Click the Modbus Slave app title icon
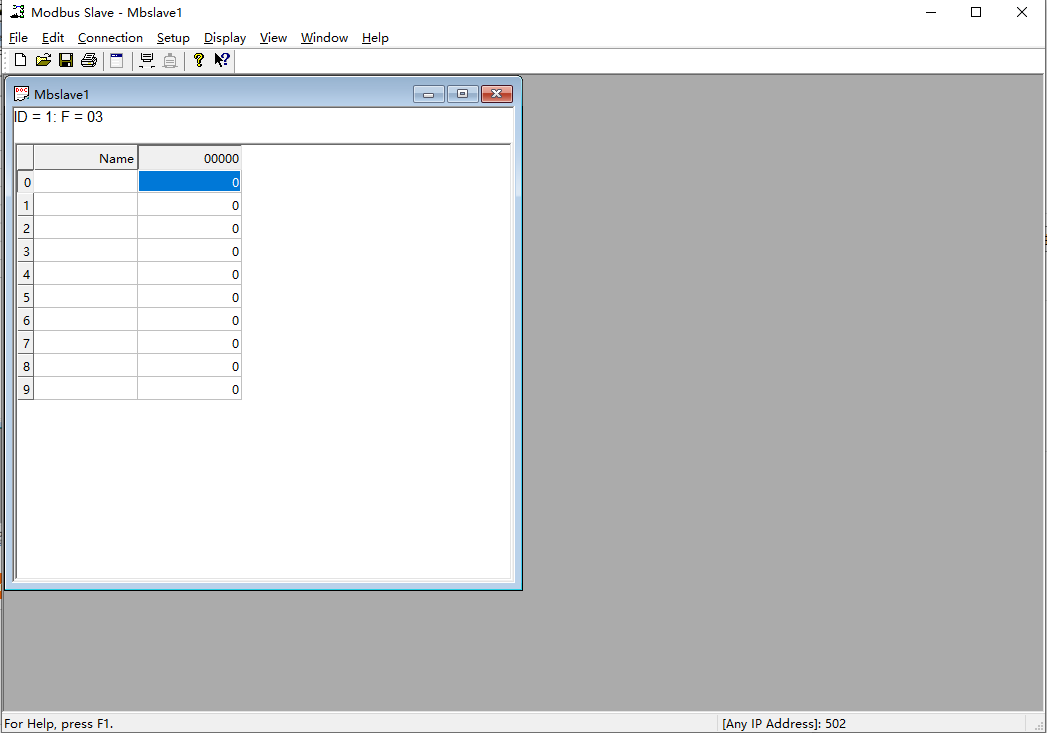The height and width of the screenshot is (733, 1047). pos(17,12)
